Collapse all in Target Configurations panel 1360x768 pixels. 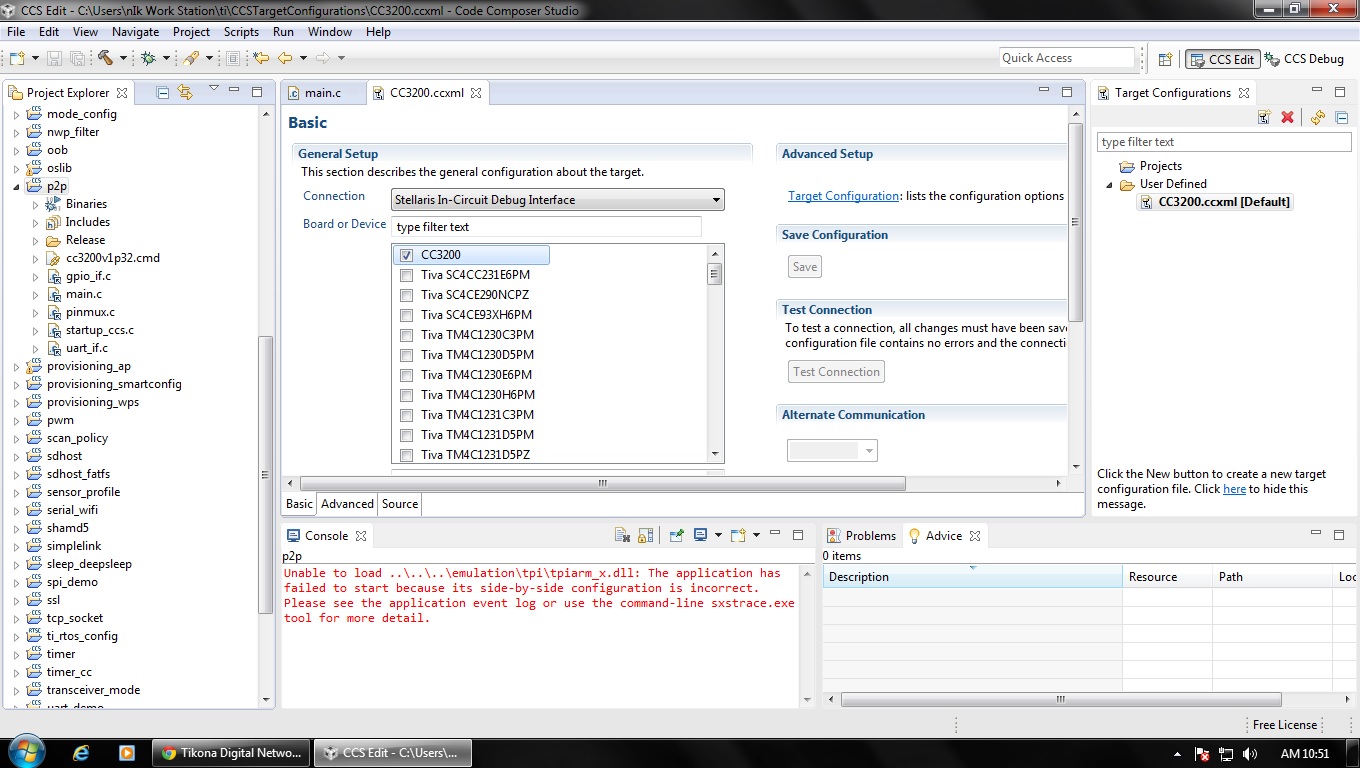tap(1342, 117)
